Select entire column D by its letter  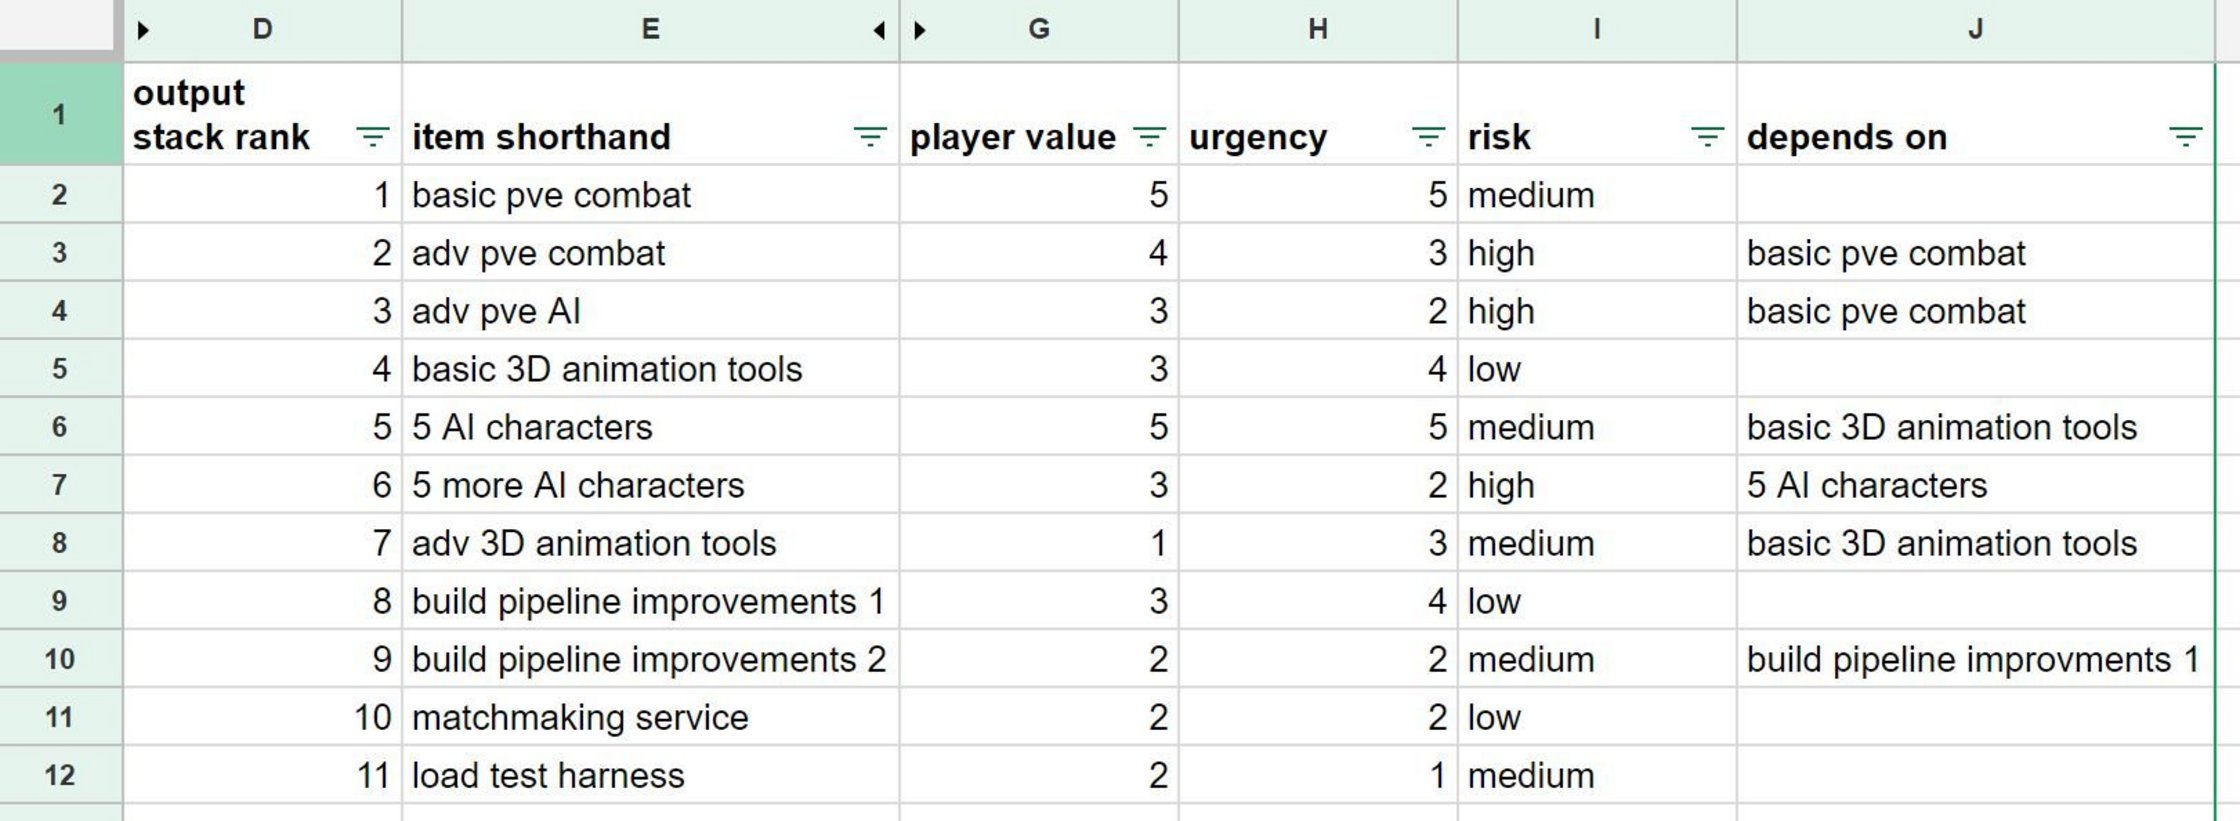[263, 28]
